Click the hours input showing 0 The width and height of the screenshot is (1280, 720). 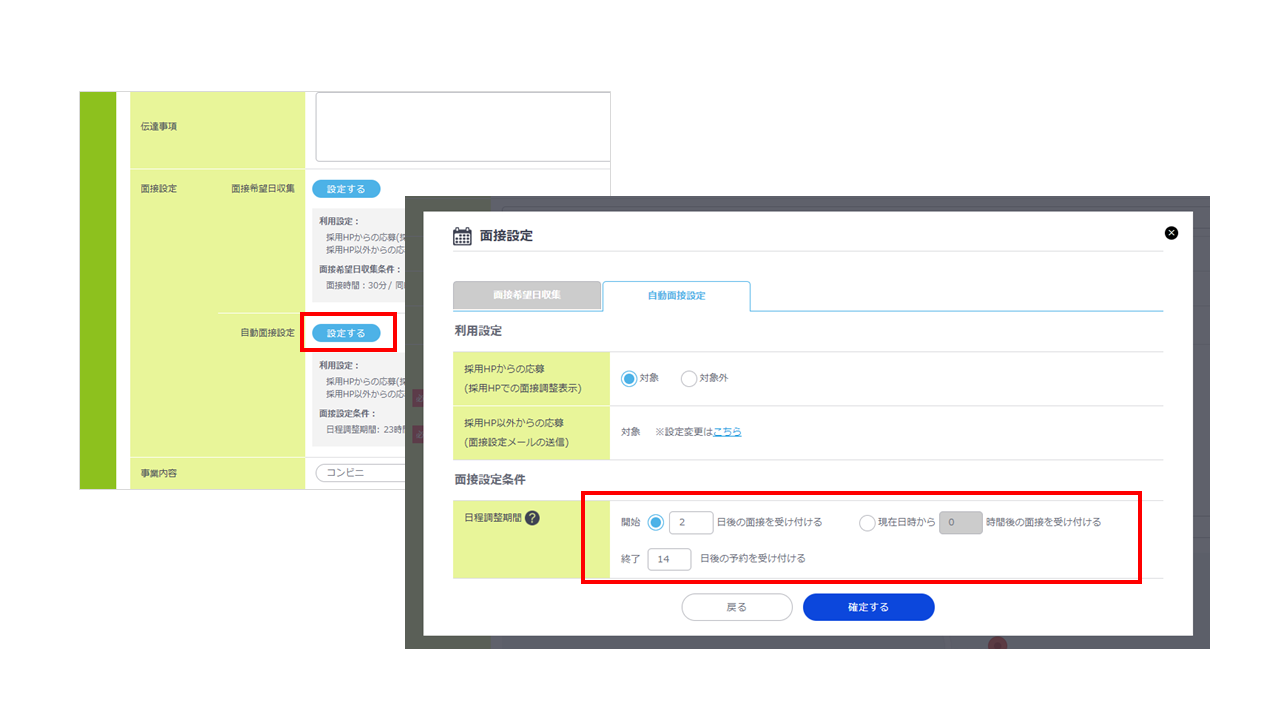[960, 522]
